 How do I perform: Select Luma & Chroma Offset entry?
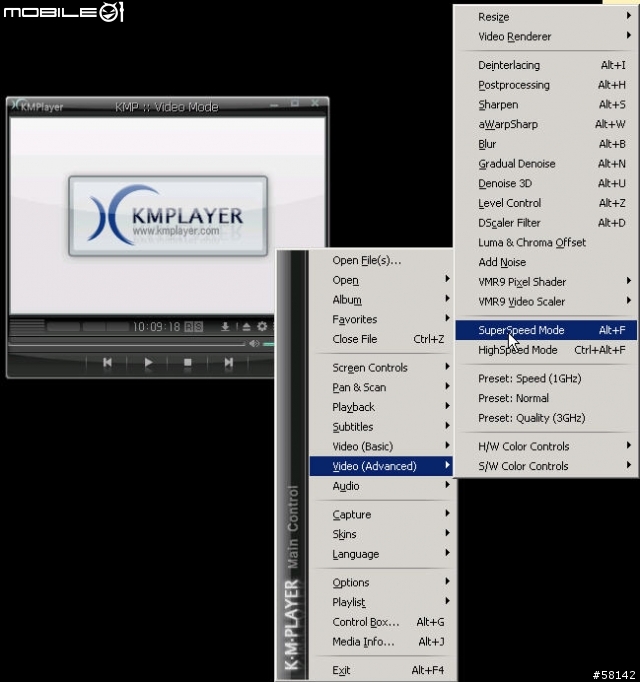(x=546, y=243)
